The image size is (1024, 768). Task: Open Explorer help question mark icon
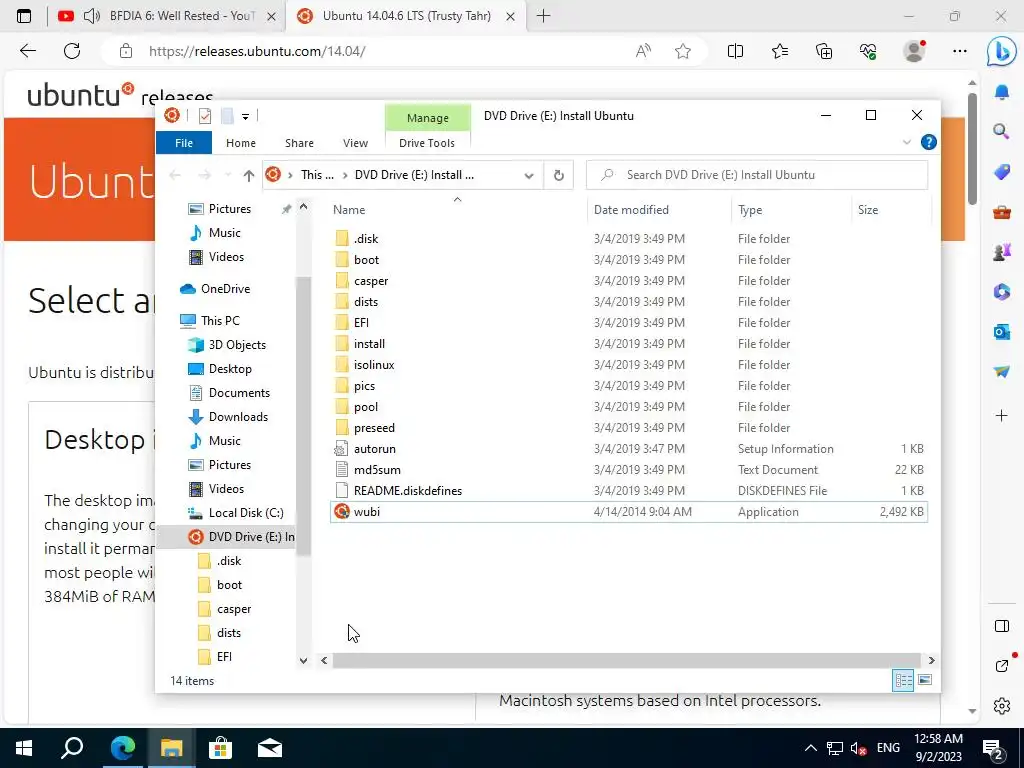pyautogui.click(x=928, y=142)
